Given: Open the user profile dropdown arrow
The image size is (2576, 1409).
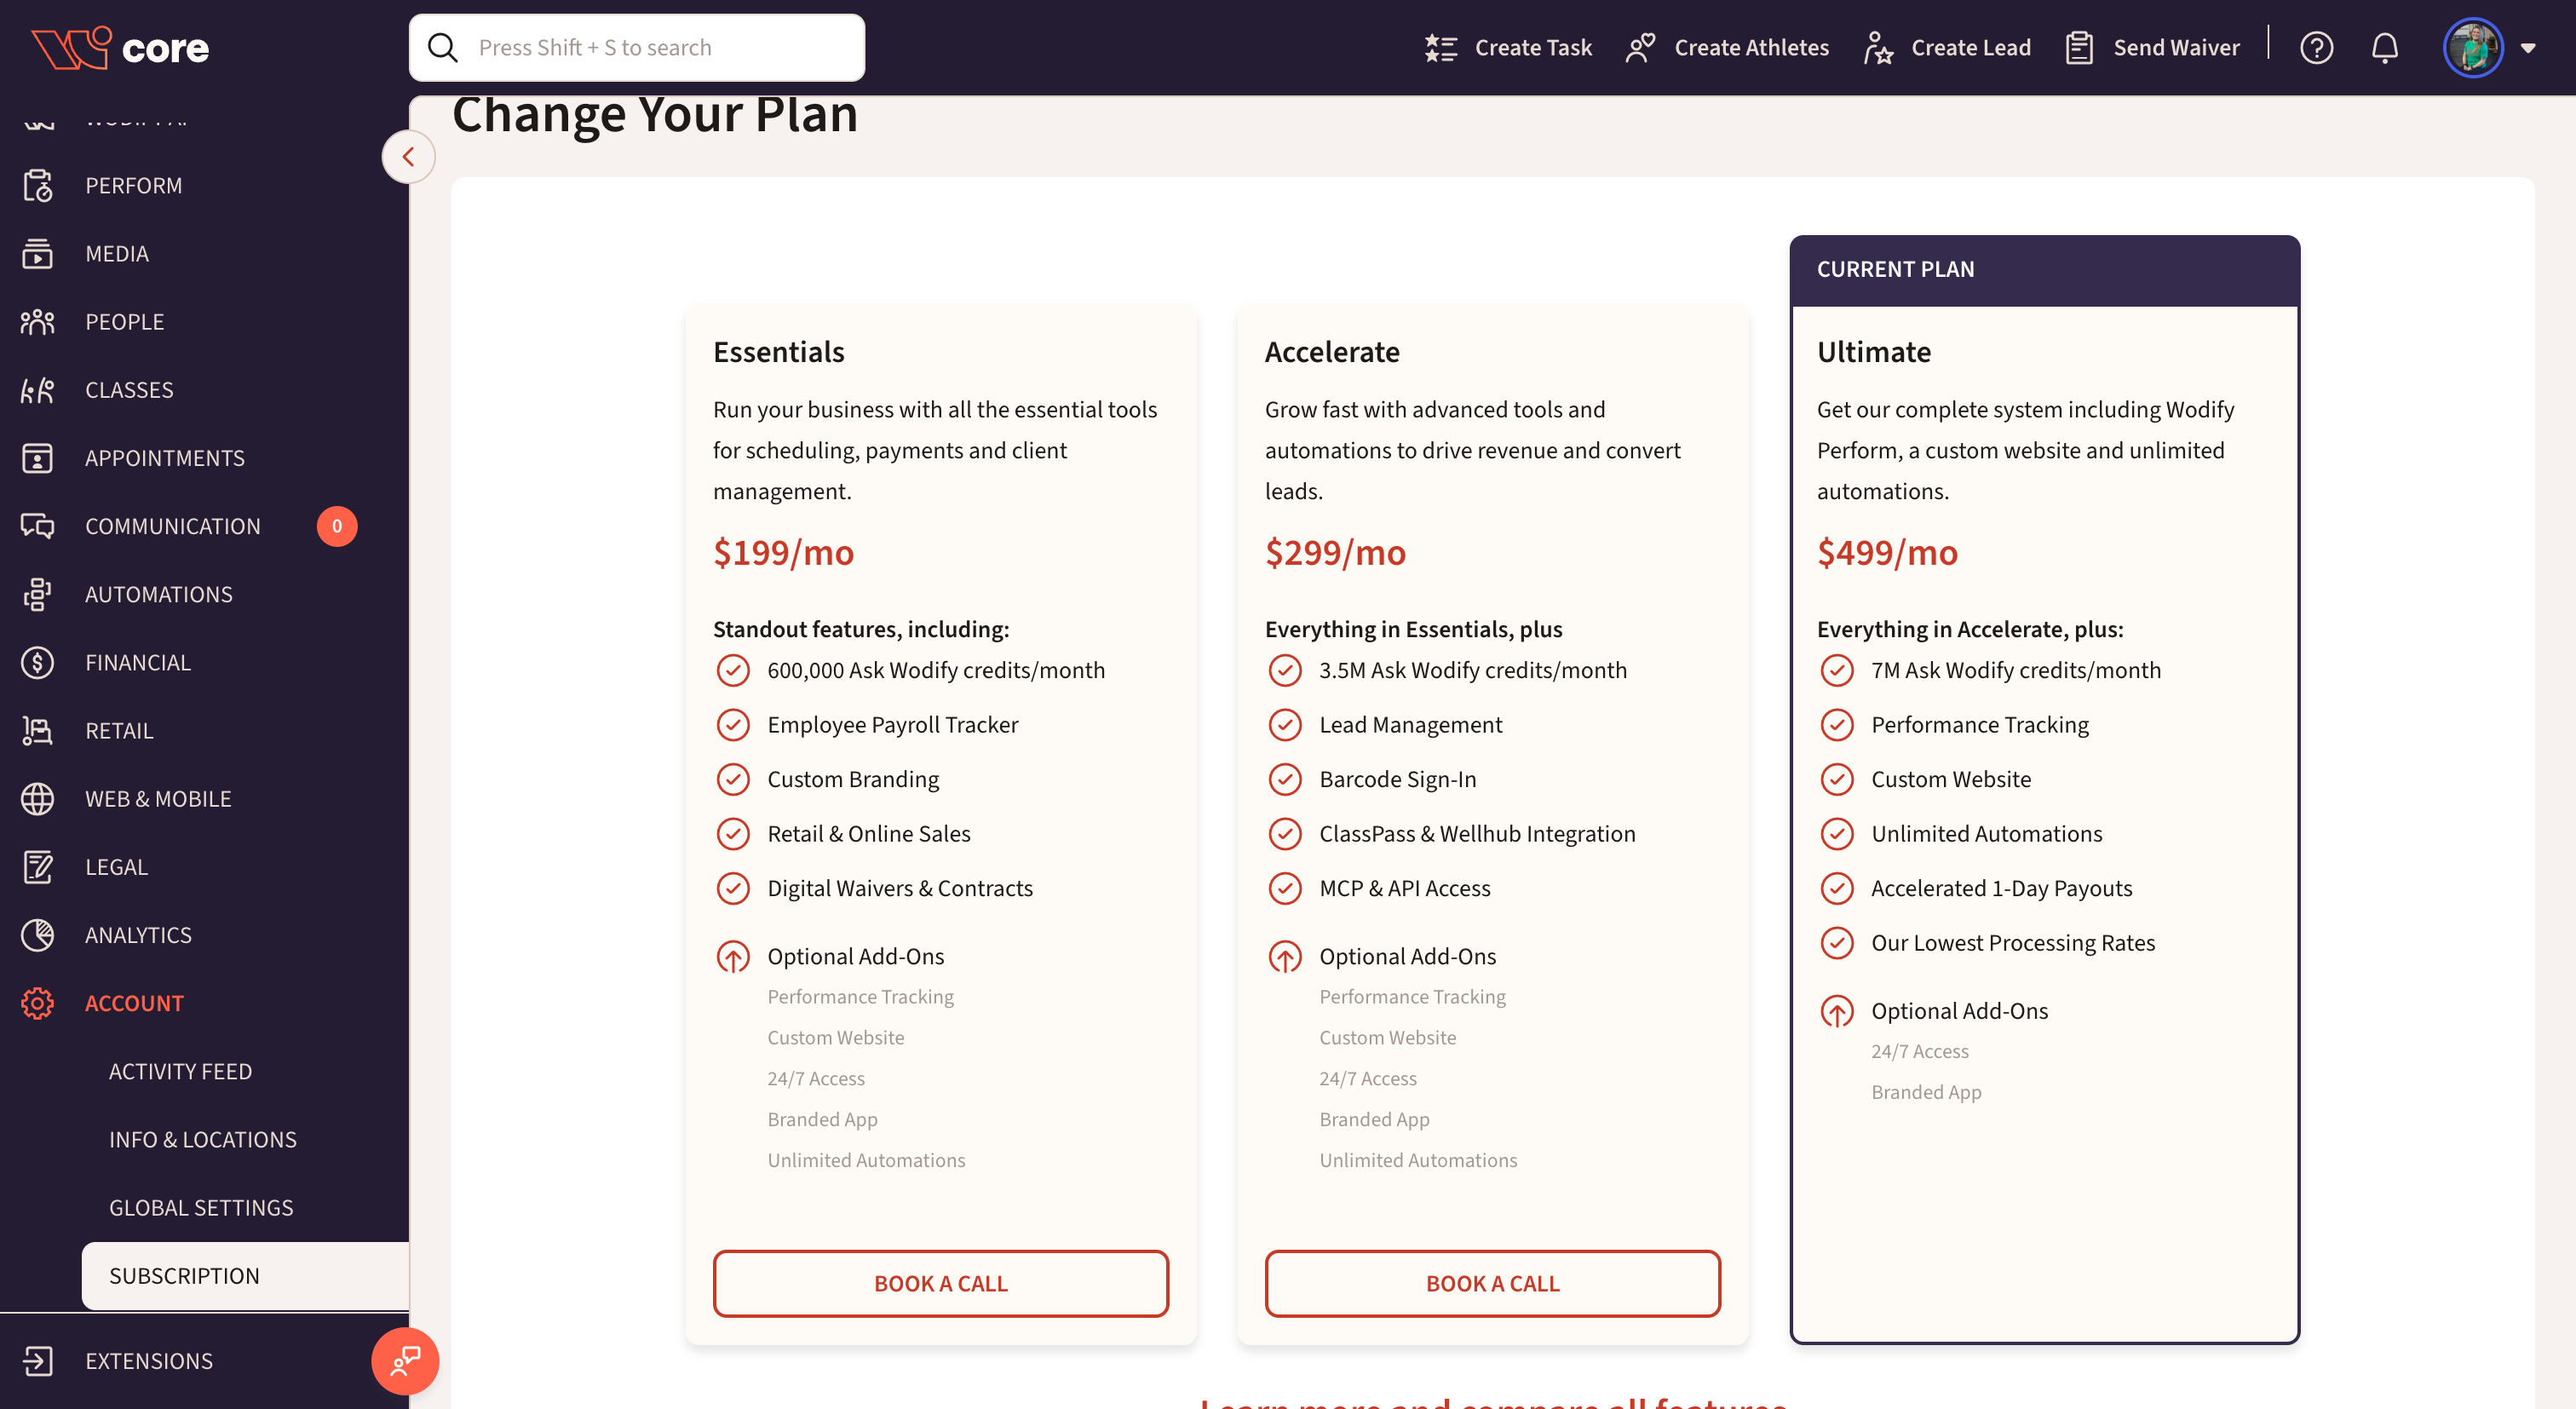Looking at the screenshot, I should pyautogui.click(x=2528, y=48).
